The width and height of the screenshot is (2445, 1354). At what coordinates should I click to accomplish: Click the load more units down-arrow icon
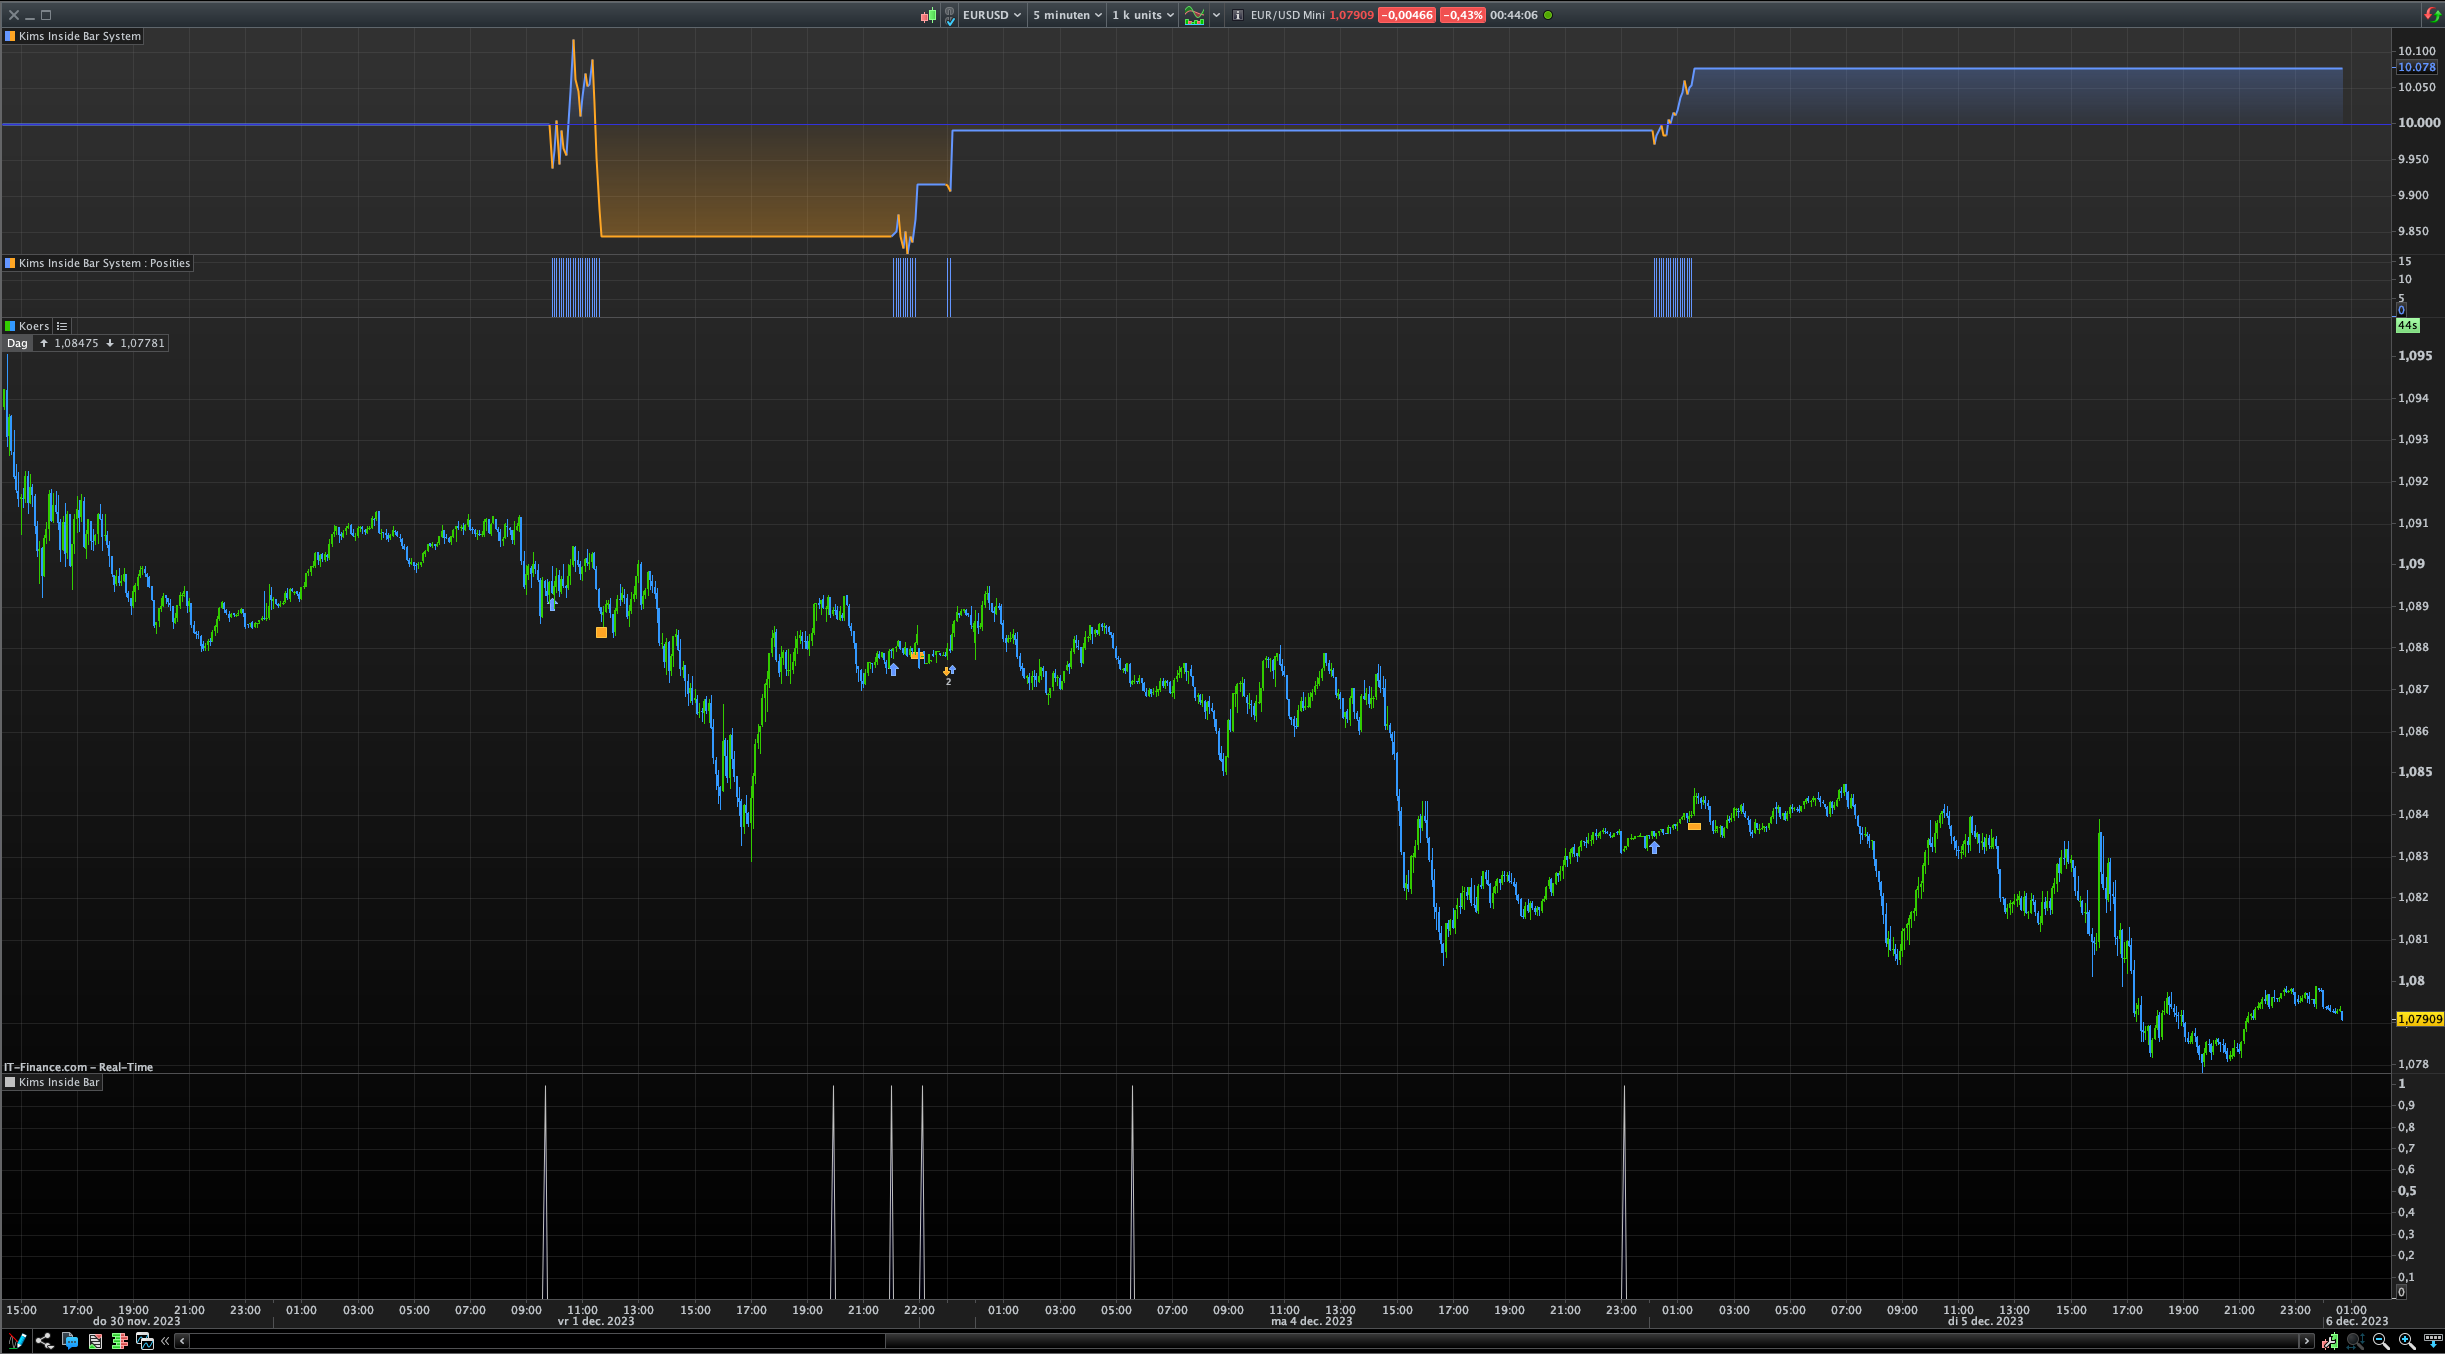[x=2433, y=1341]
